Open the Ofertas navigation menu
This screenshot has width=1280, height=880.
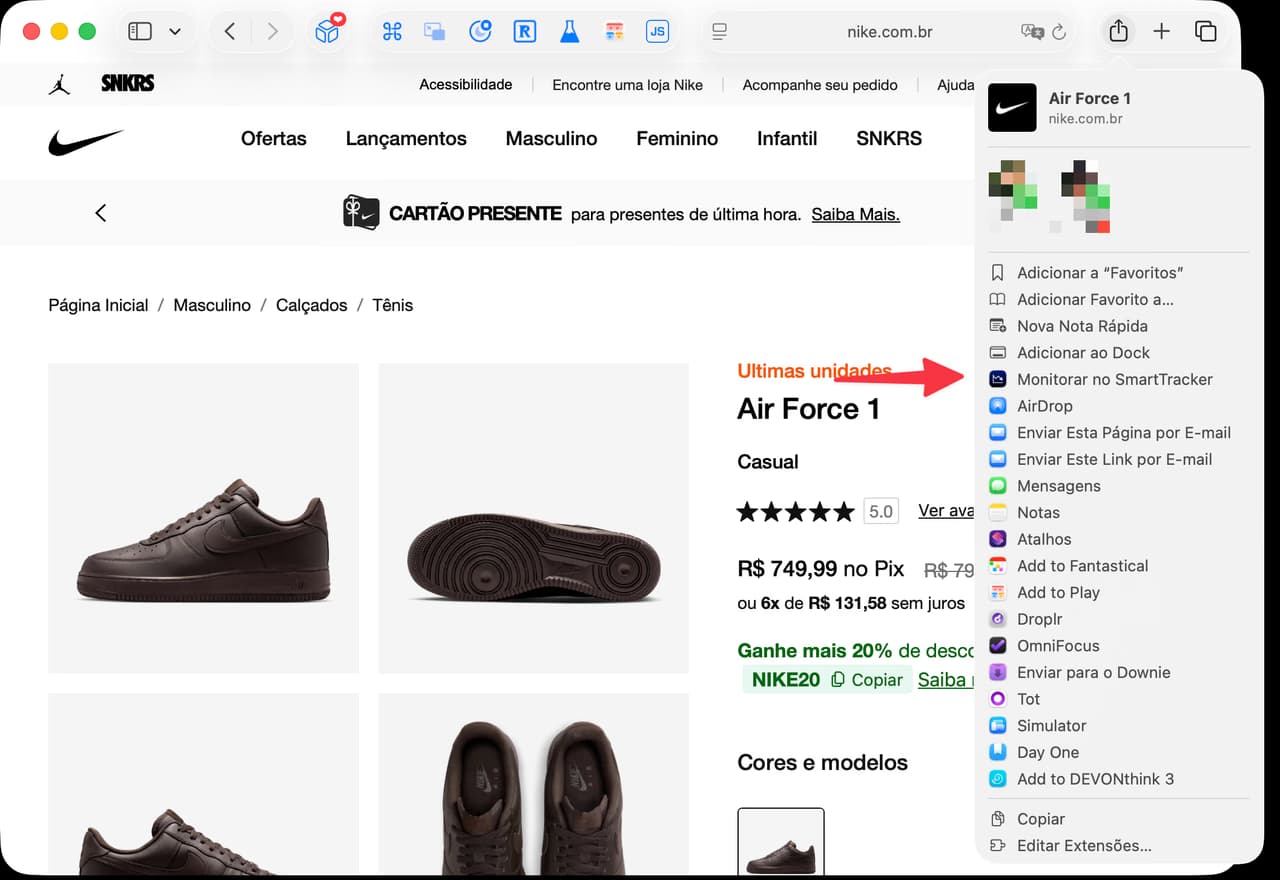pos(274,139)
